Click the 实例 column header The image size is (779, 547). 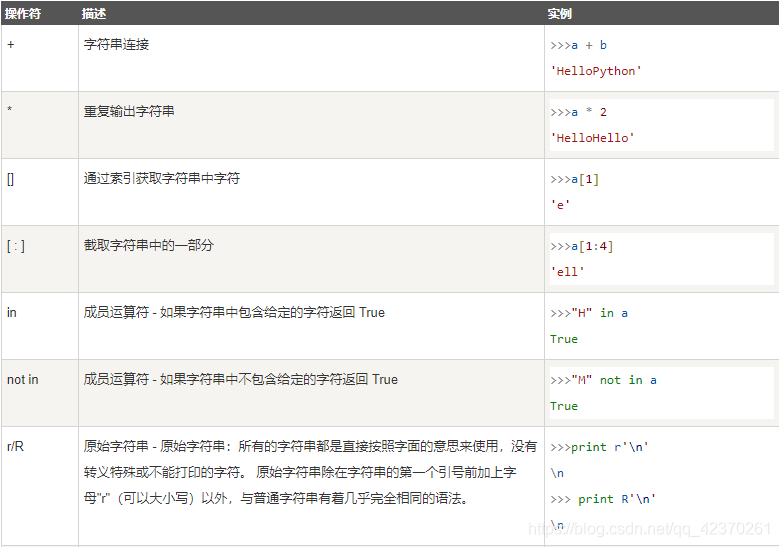pos(559,13)
